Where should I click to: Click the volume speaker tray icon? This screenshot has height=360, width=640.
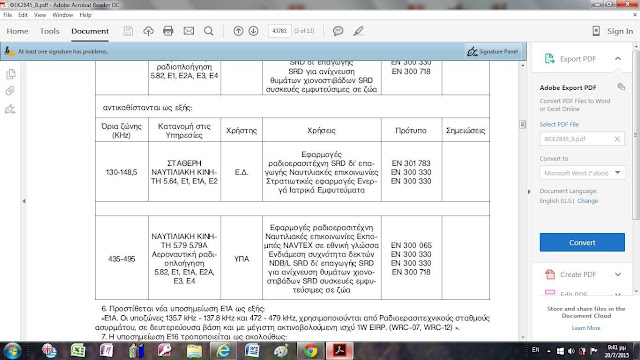[571, 351]
